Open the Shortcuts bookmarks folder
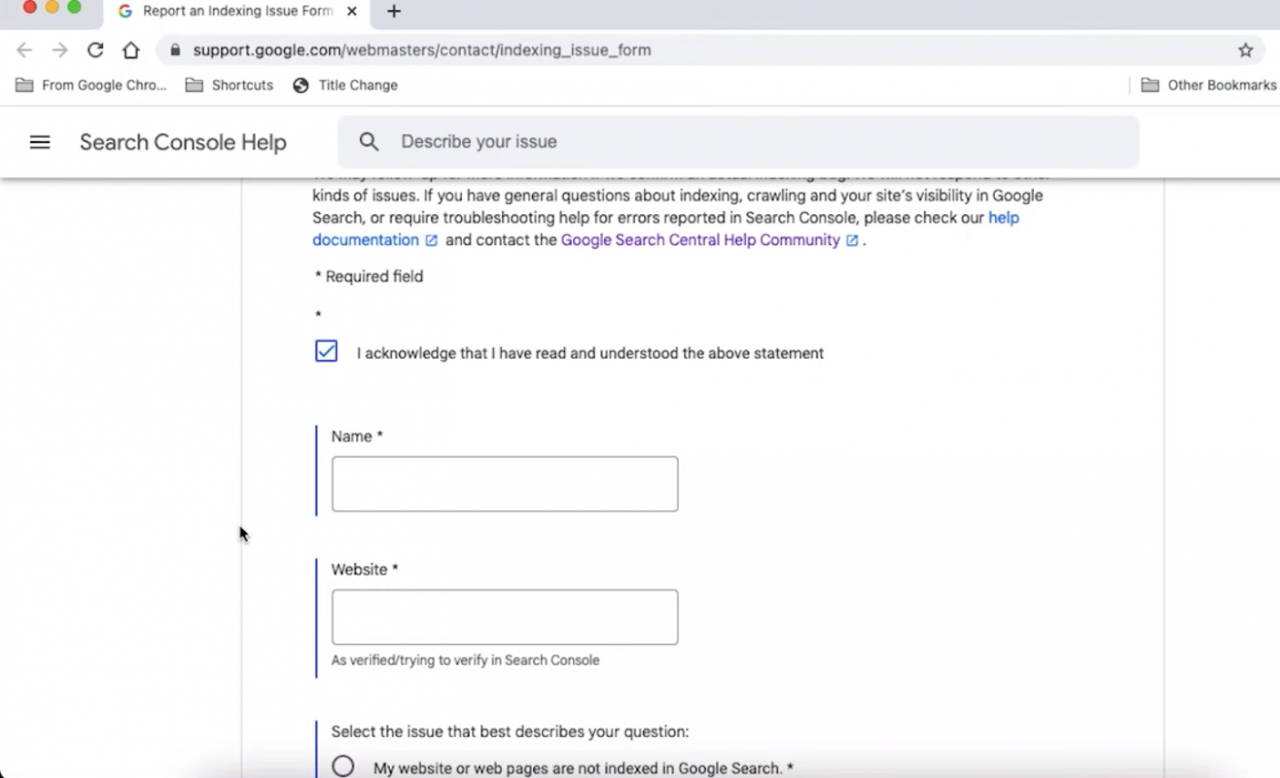The height and width of the screenshot is (778, 1280). [229, 85]
